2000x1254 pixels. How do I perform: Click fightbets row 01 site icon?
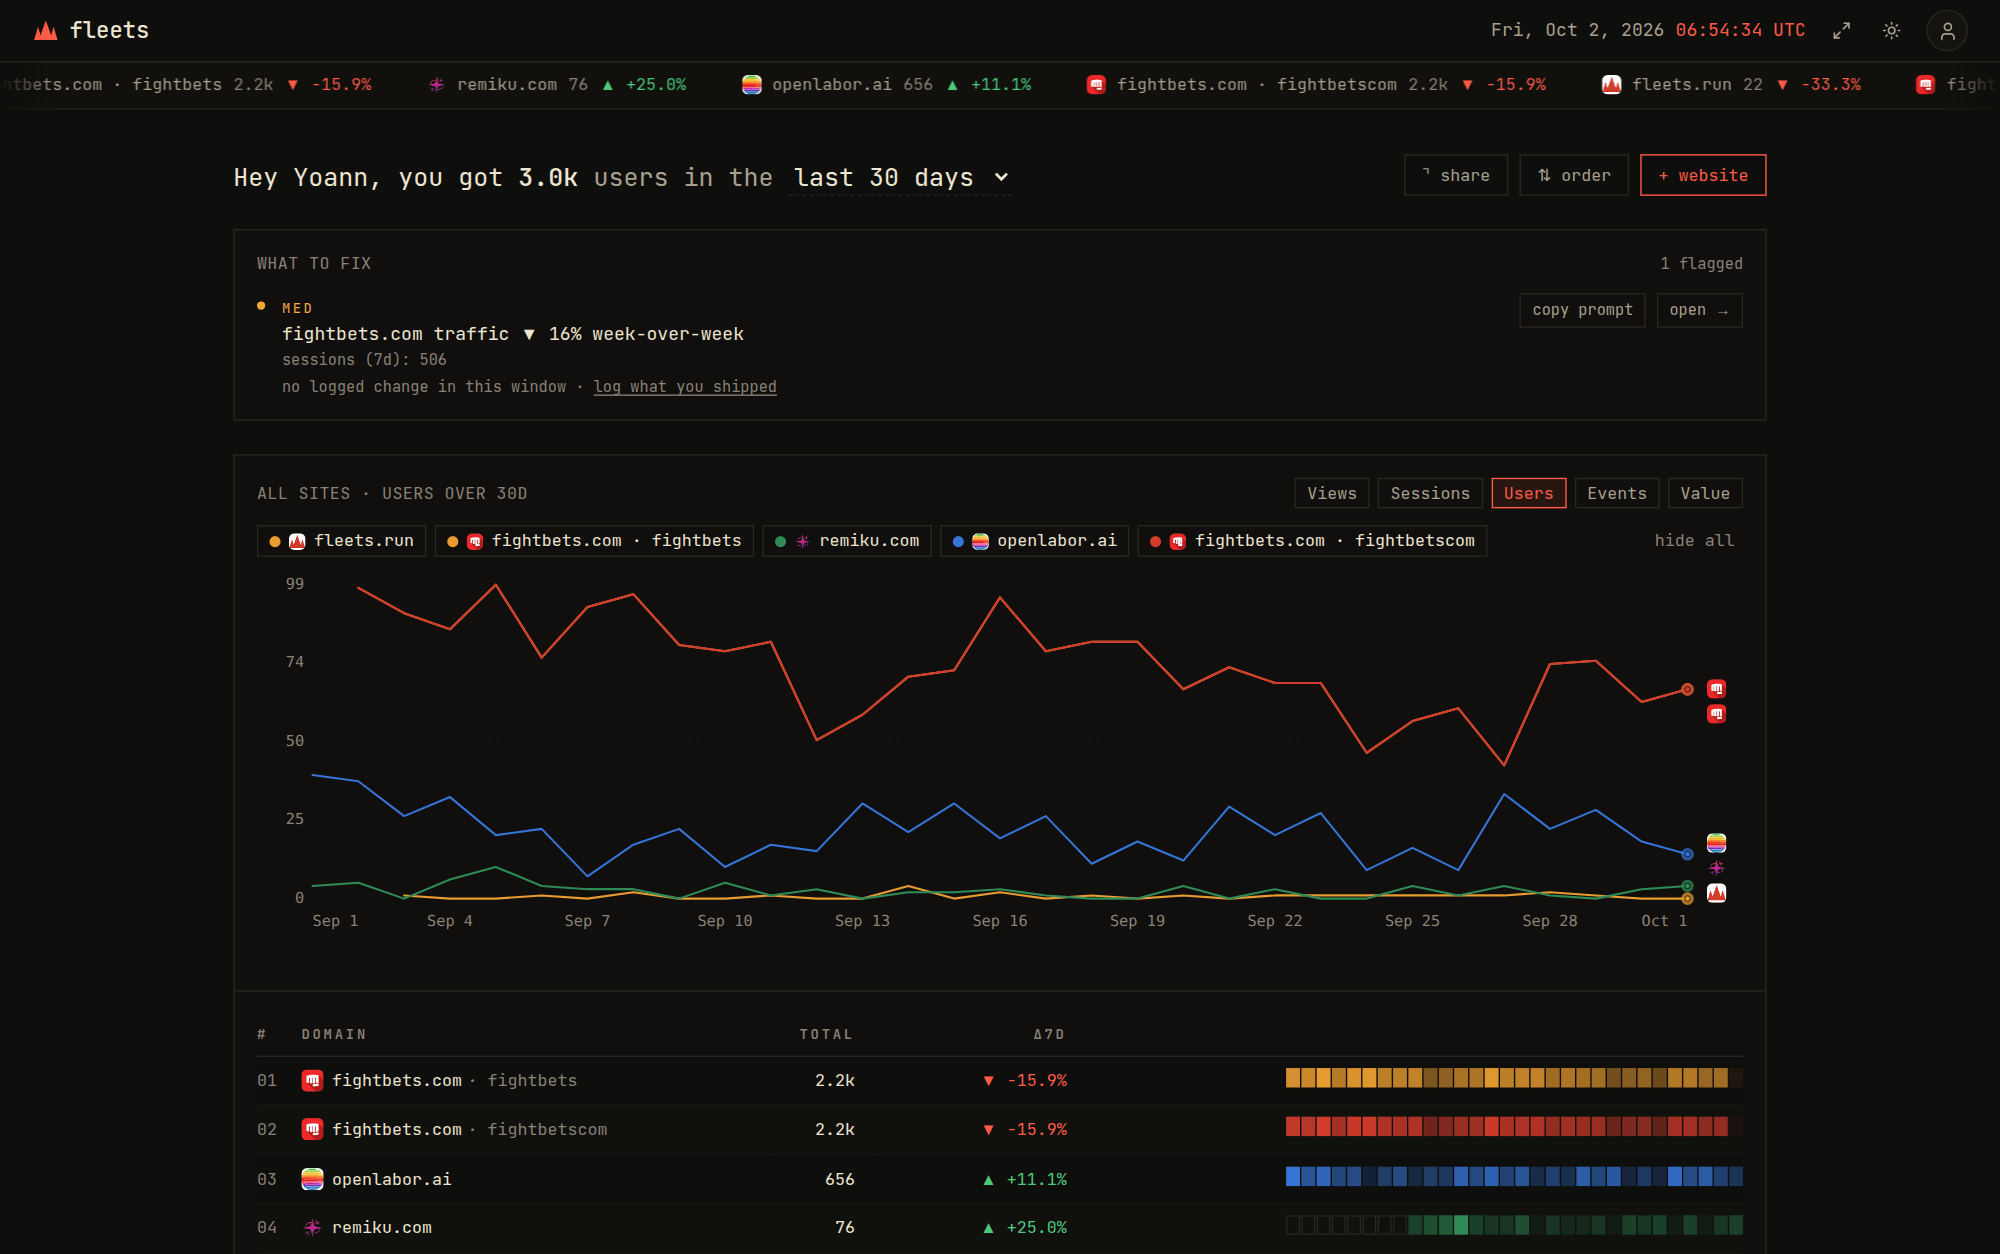click(312, 1081)
